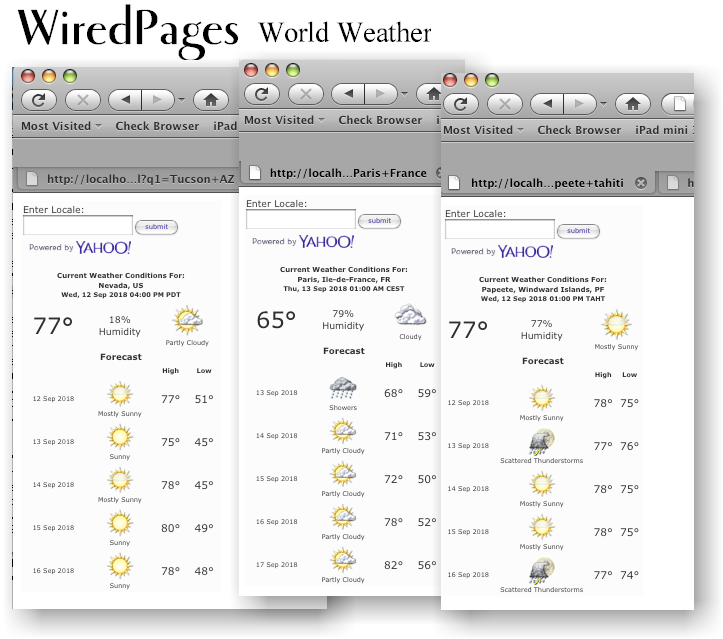
Task: Click the Enter Locale field in Tucson window
Action: [x=78, y=225]
